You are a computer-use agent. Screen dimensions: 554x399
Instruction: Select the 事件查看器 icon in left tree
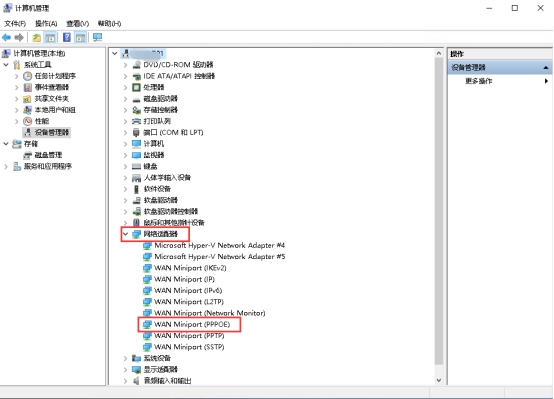28,87
